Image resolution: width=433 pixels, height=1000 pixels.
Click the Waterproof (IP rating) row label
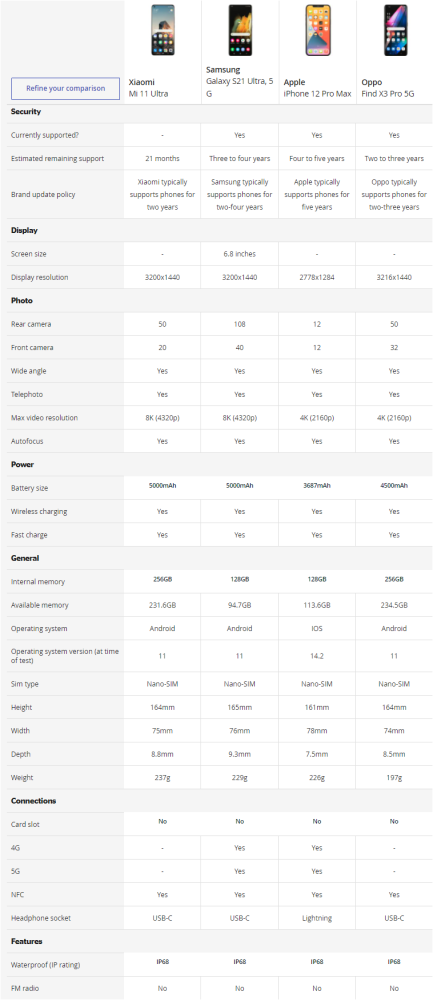point(46,965)
